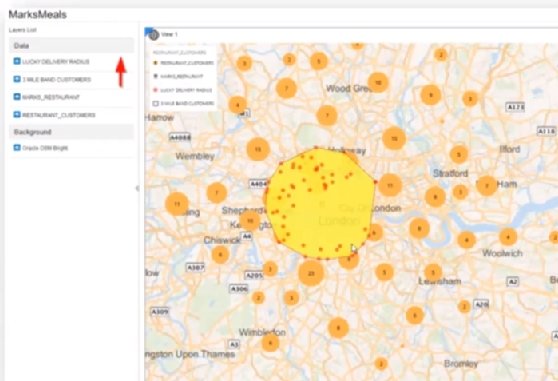558x381 pixels.
Task: Click the blue icon beside Oracle OSM Bright
Action: click(x=17, y=148)
